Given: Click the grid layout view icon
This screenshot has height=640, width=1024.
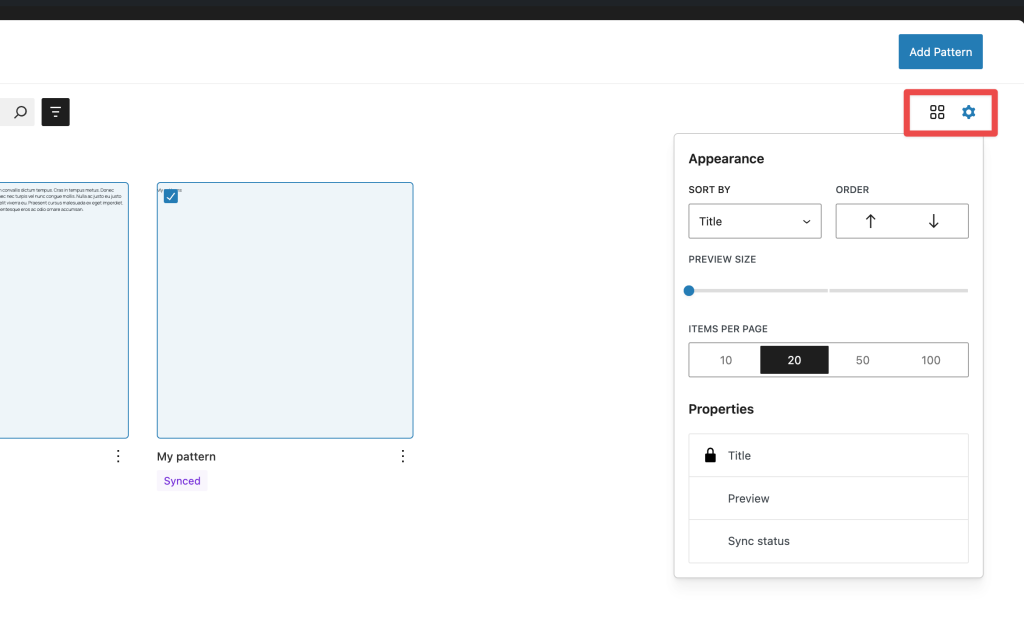Looking at the screenshot, I should (x=937, y=112).
